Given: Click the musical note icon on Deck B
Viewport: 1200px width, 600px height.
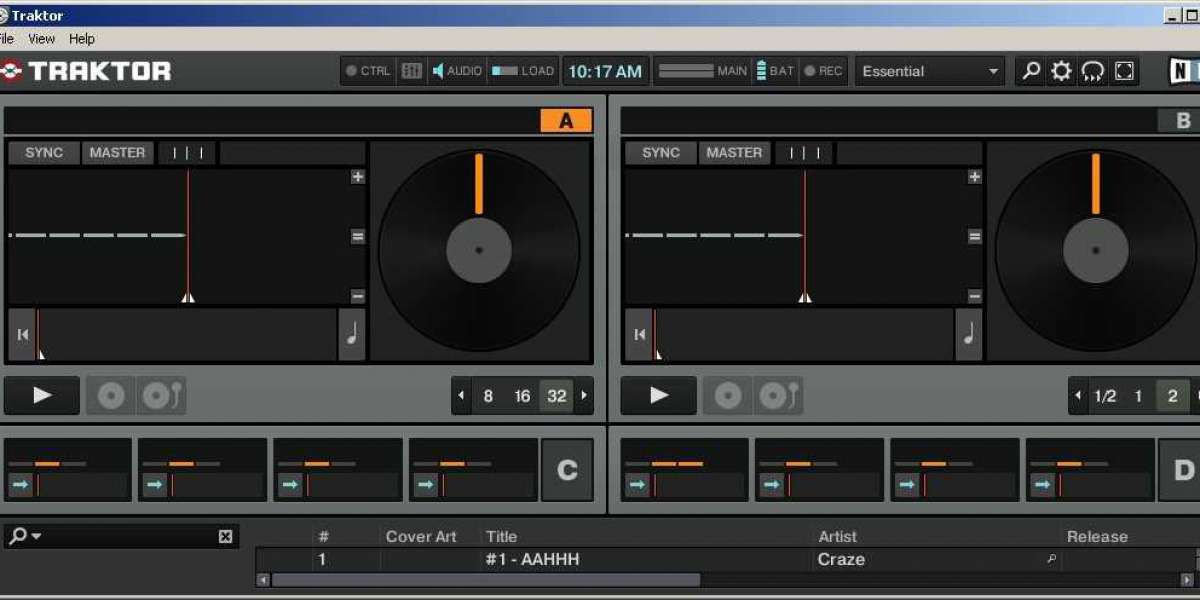Looking at the screenshot, I should pos(969,334).
